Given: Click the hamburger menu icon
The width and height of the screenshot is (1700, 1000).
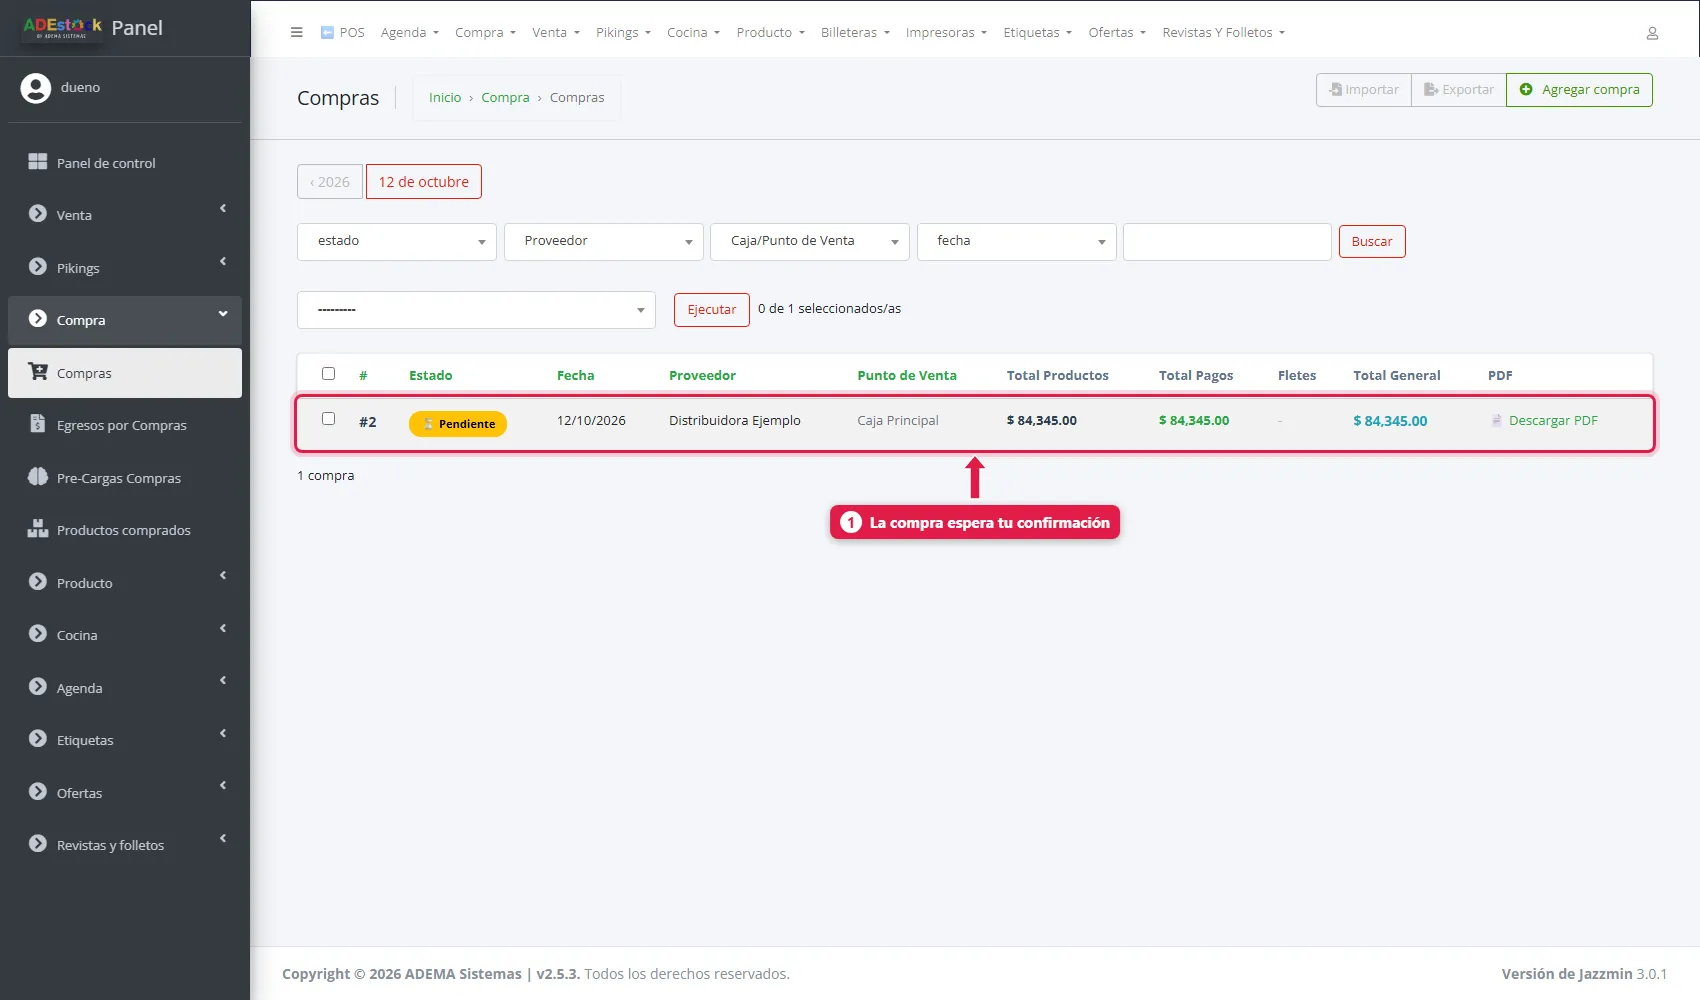Looking at the screenshot, I should point(296,32).
